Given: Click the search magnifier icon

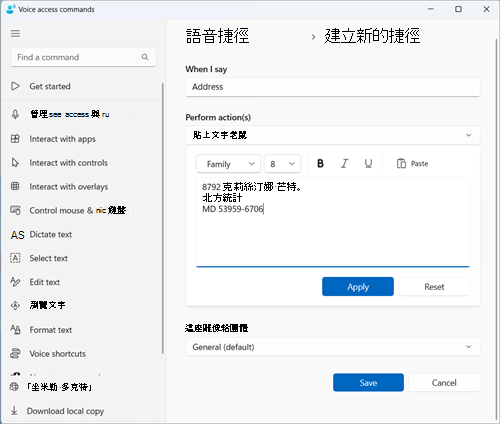Looking at the screenshot, I should point(145,57).
